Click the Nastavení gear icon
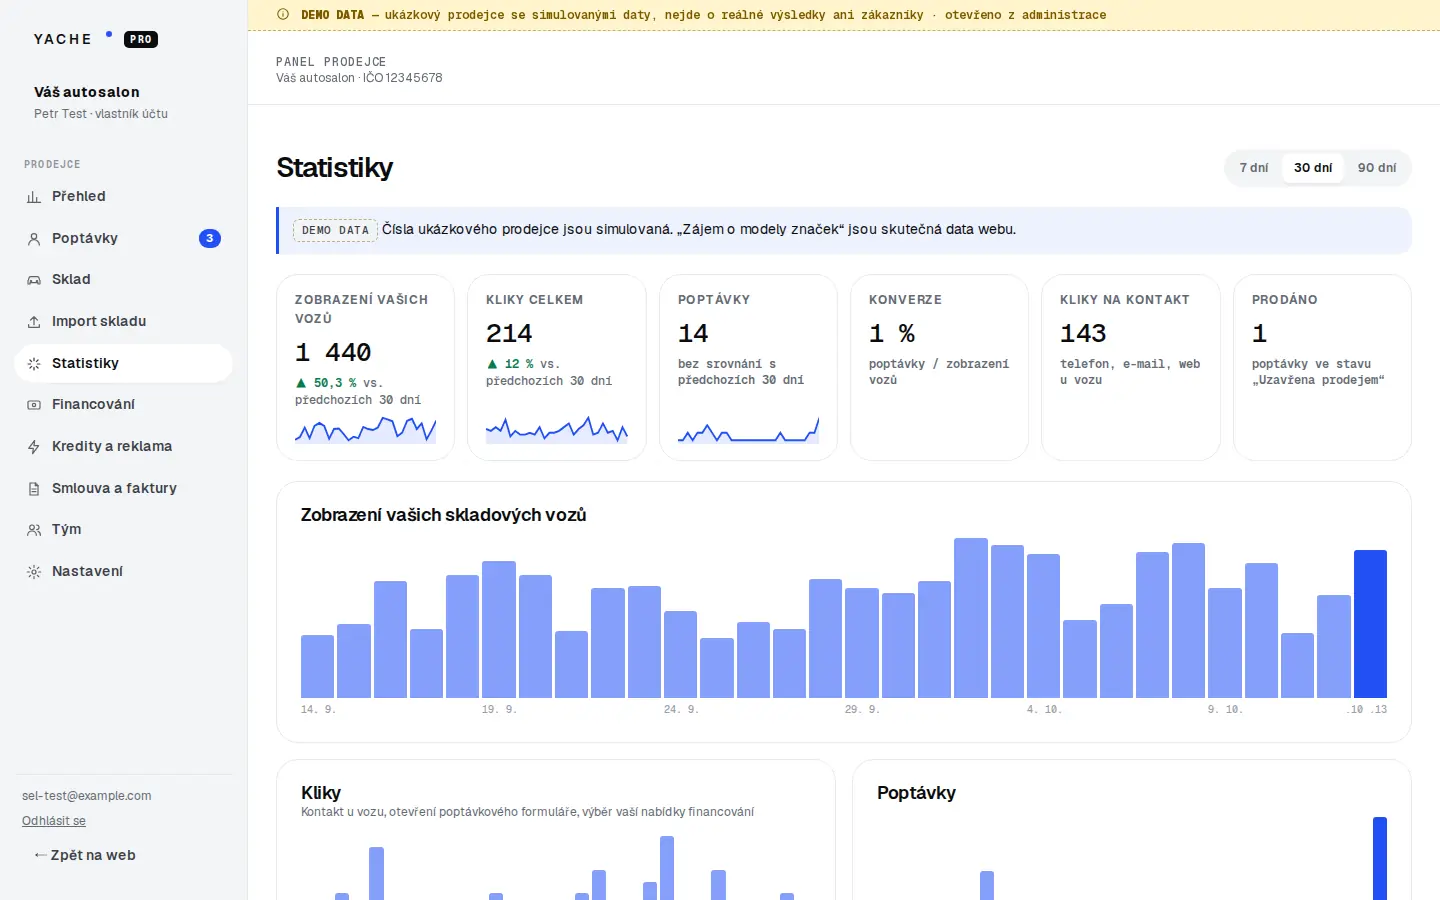Viewport: 1440px width, 900px height. 34,572
